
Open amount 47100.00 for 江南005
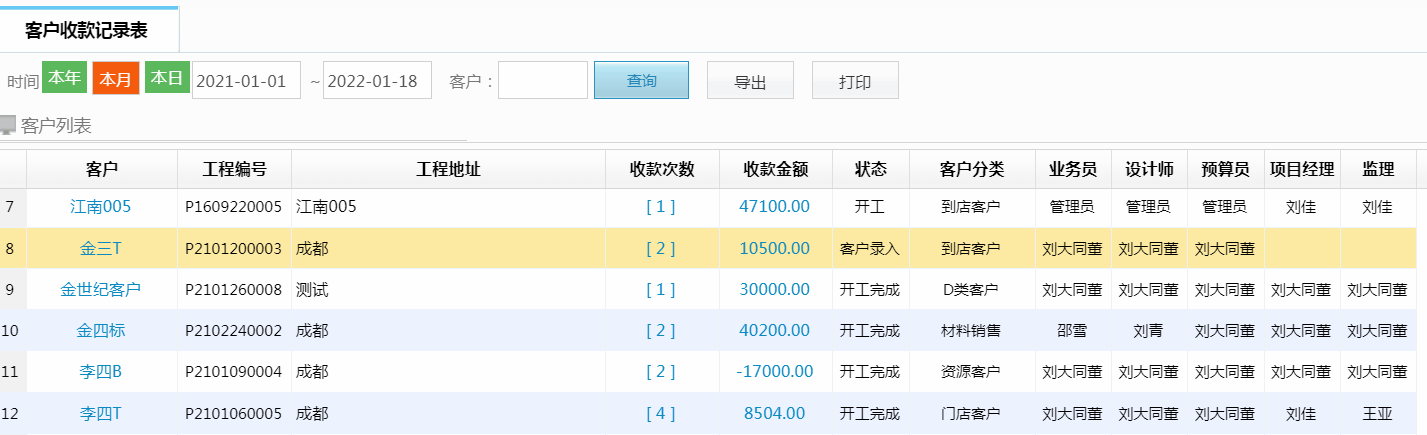pyautogui.click(x=774, y=207)
